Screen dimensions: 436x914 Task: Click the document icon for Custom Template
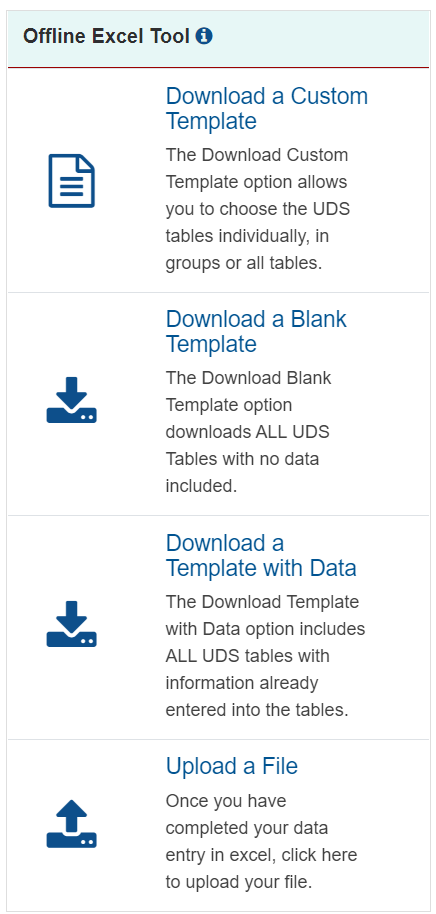pos(72,181)
